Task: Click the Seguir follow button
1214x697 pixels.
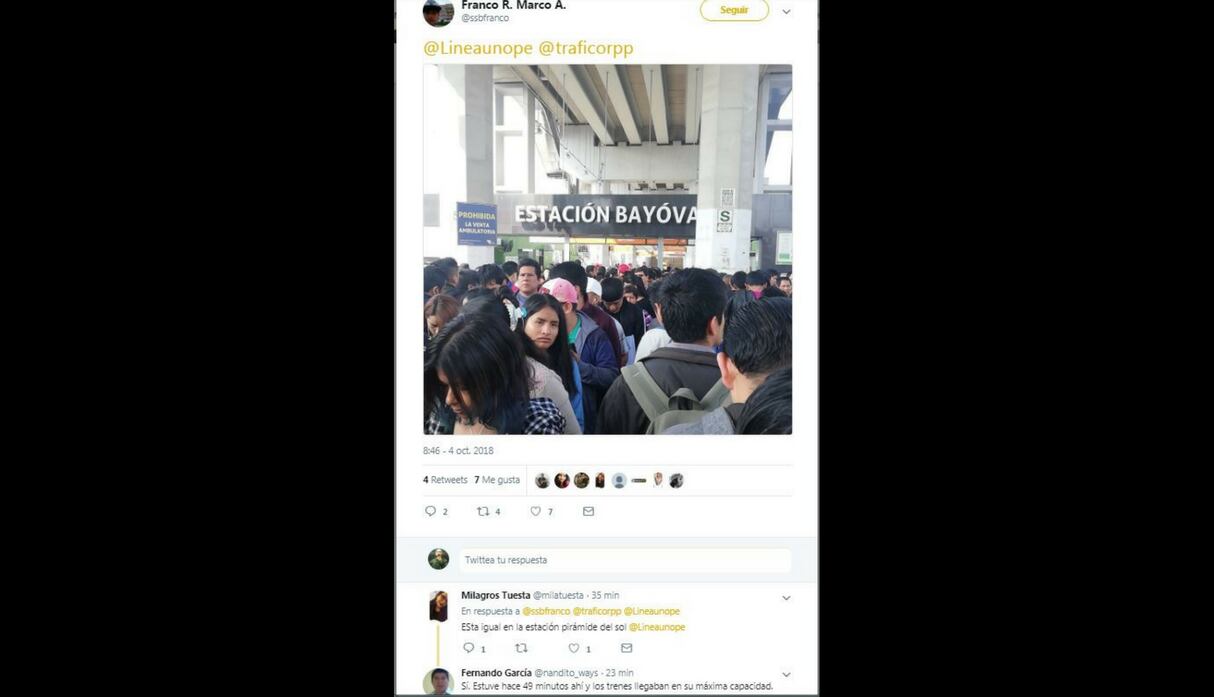Action: (734, 10)
